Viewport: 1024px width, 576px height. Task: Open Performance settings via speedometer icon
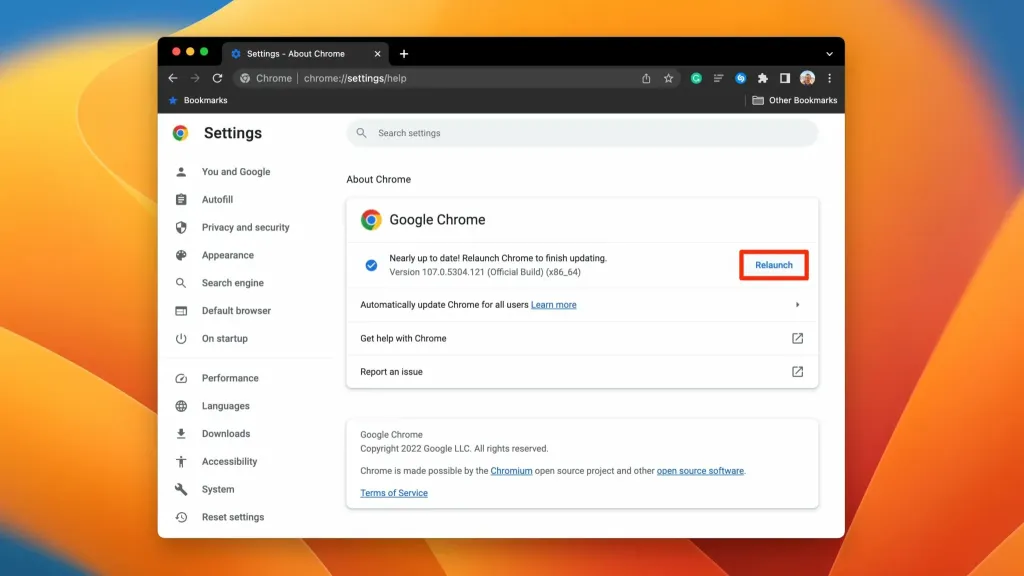coord(182,378)
